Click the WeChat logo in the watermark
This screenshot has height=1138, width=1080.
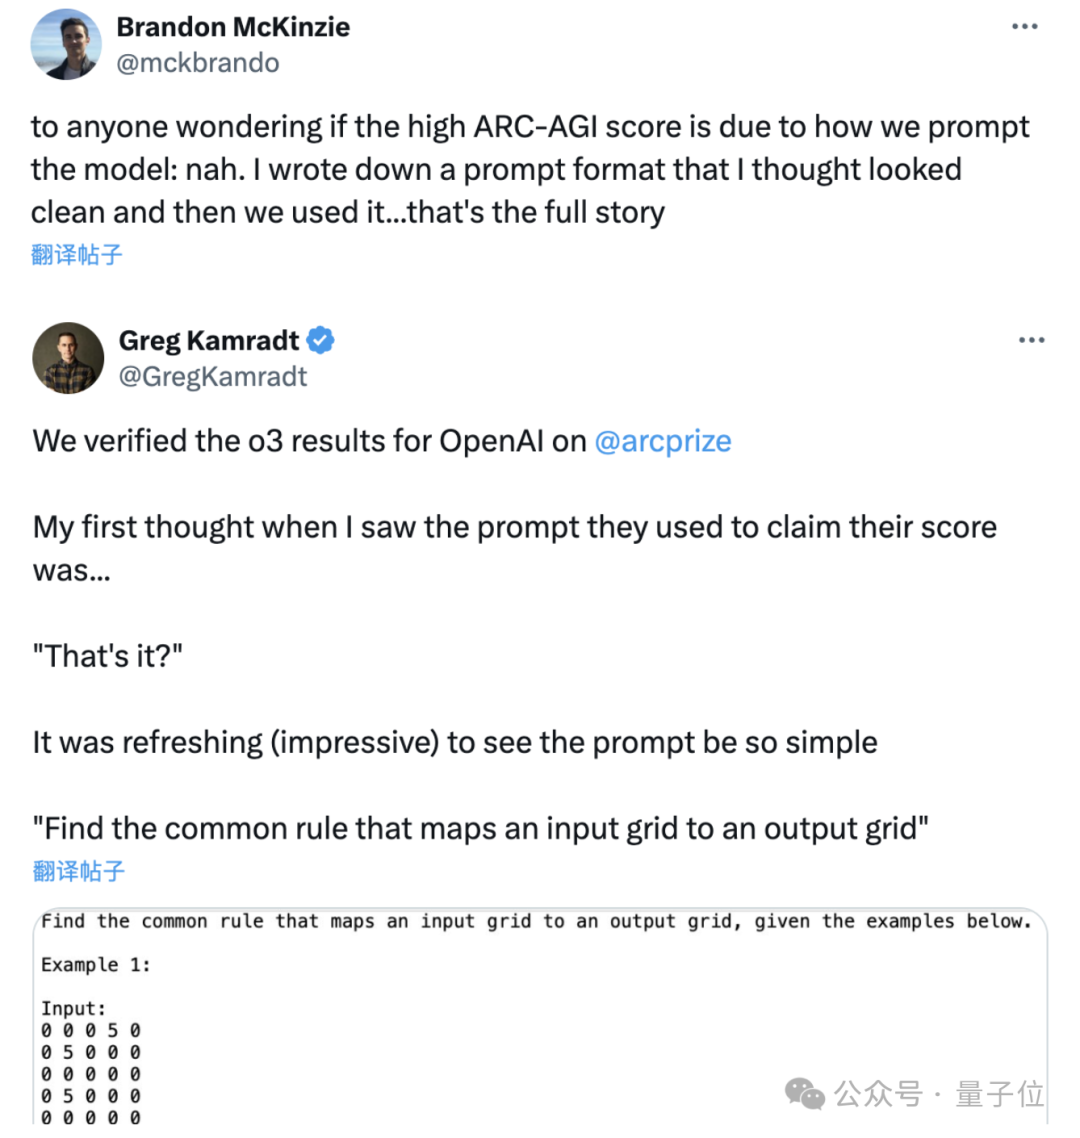(x=805, y=1093)
